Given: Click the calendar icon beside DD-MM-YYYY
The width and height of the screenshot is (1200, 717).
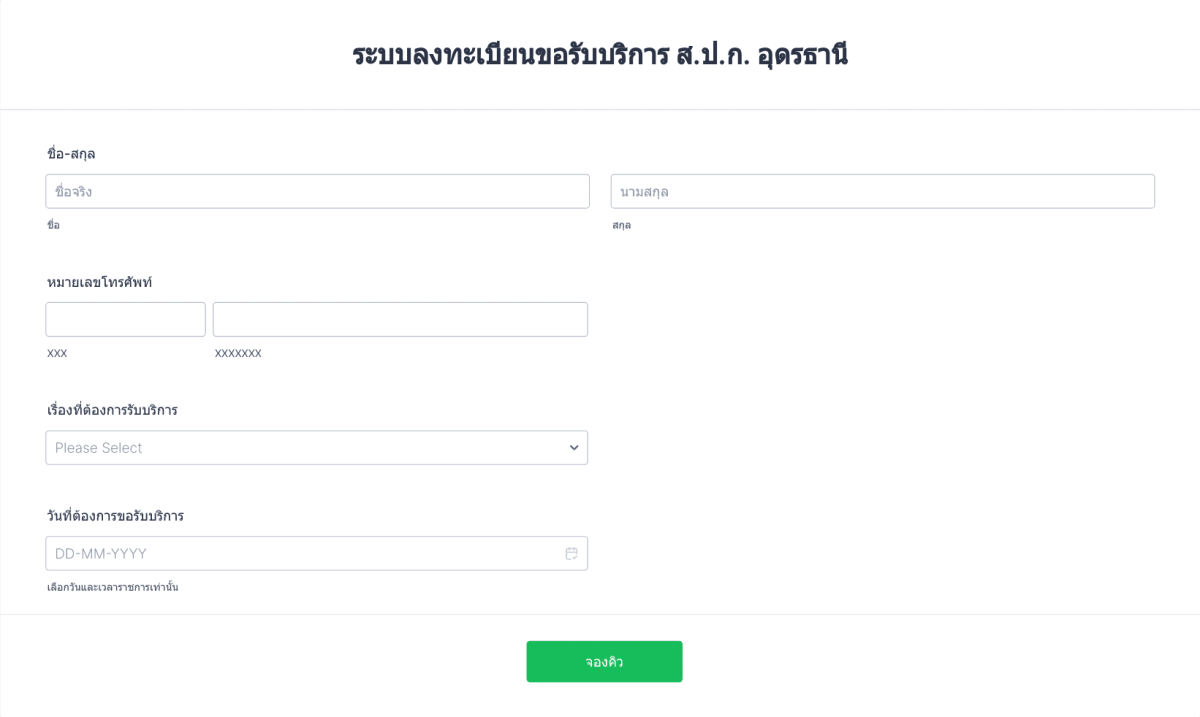Looking at the screenshot, I should (571, 553).
